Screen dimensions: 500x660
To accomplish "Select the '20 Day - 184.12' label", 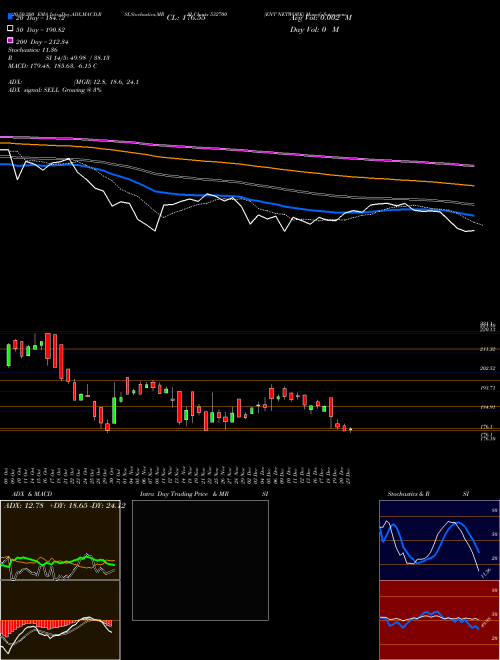I will pyautogui.click(x=40, y=18).
